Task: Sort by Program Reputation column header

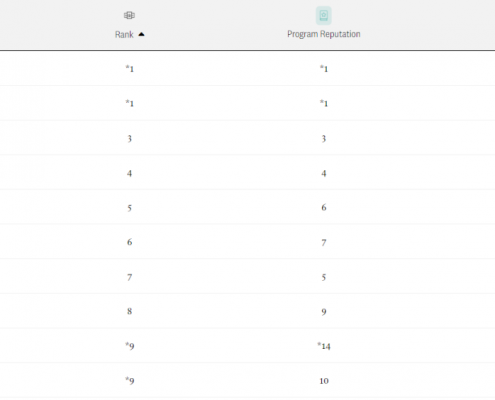Action: [324, 34]
